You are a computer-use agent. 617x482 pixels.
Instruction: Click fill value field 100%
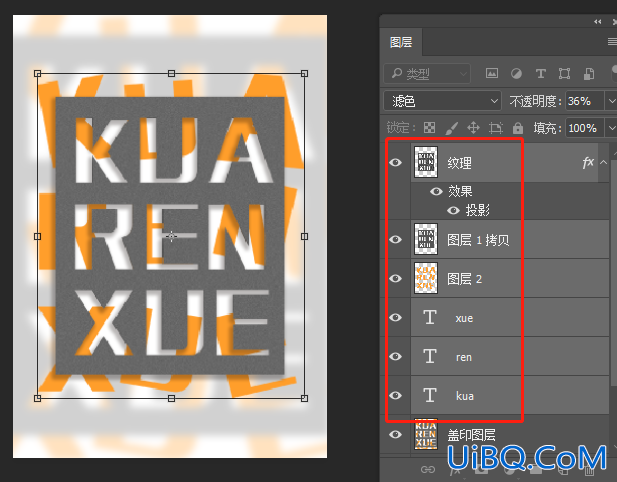point(585,128)
